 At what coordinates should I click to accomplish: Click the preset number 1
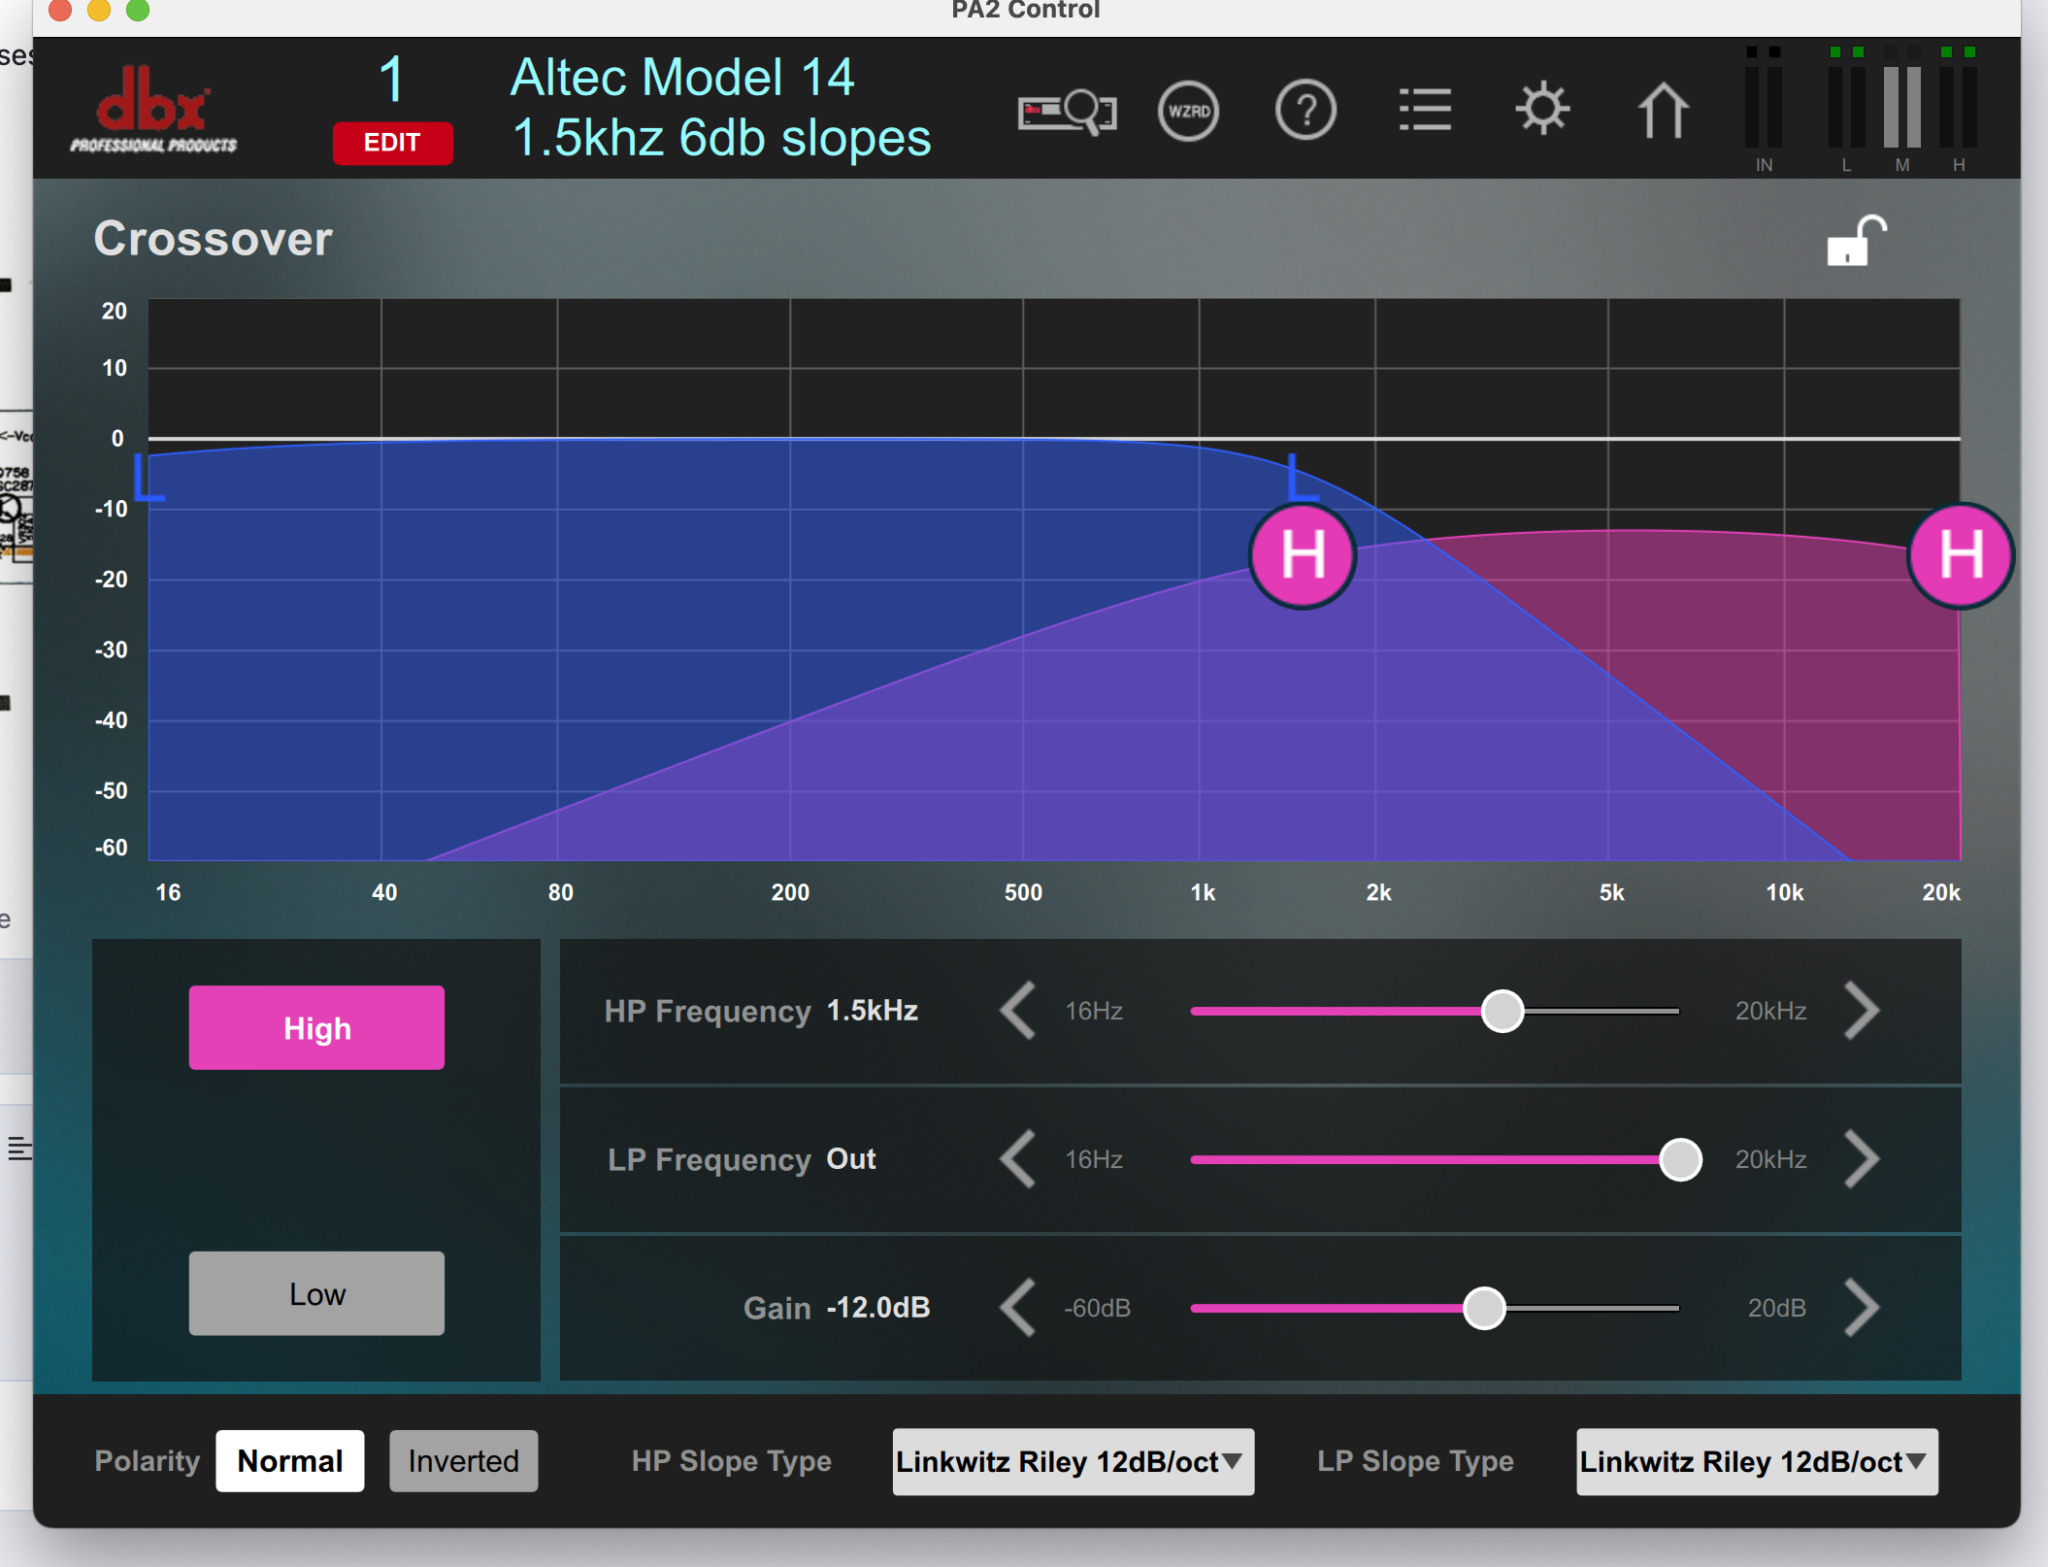click(391, 79)
